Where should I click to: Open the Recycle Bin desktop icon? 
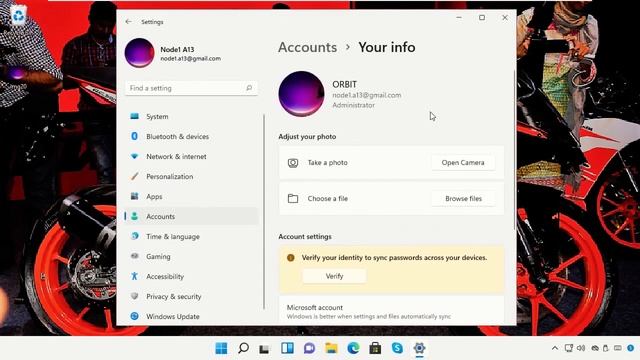click(x=18, y=16)
